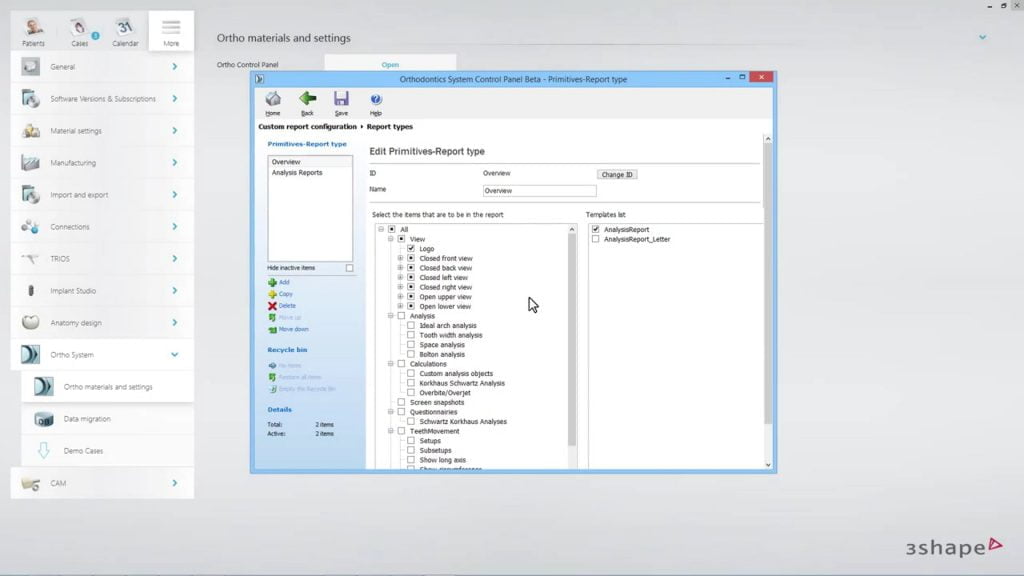
Task: Open Help from the question mark icon
Action: tap(376, 100)
